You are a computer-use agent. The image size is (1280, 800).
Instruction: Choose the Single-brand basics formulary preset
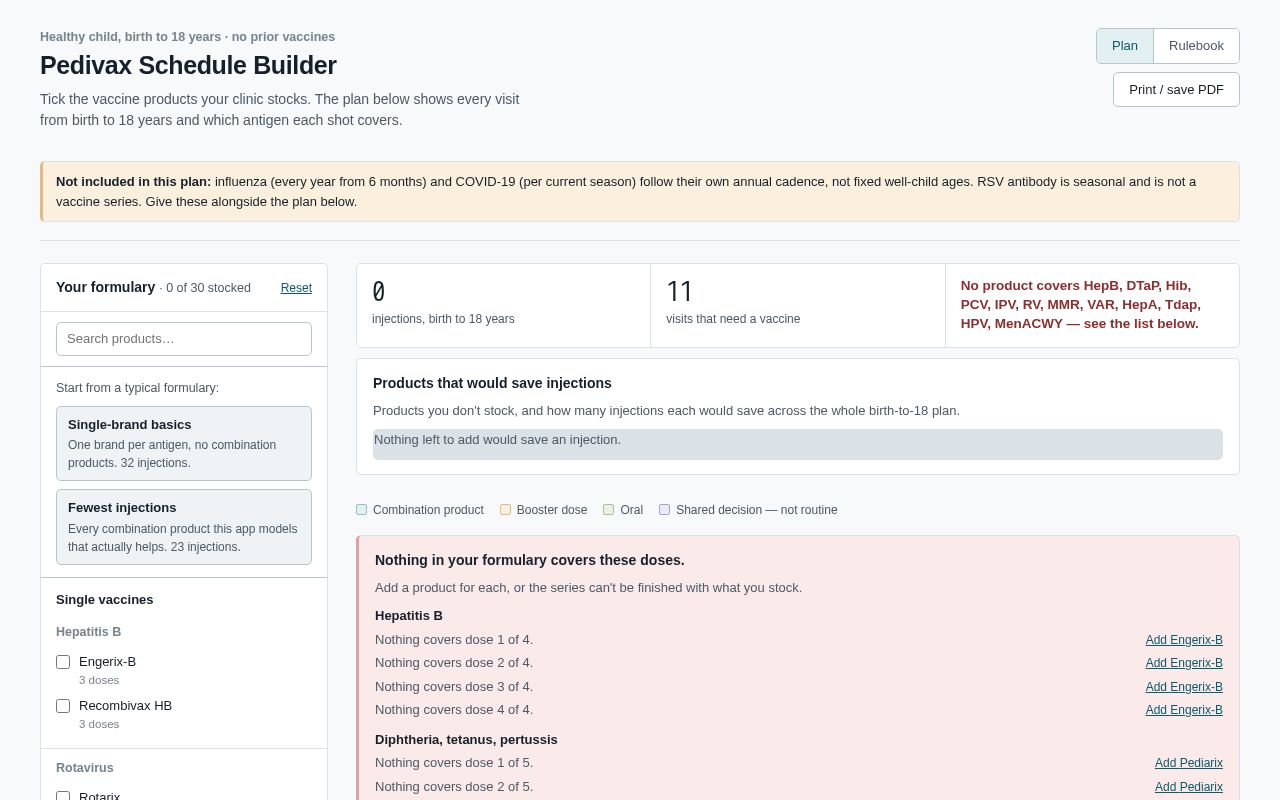coord(184,443)
